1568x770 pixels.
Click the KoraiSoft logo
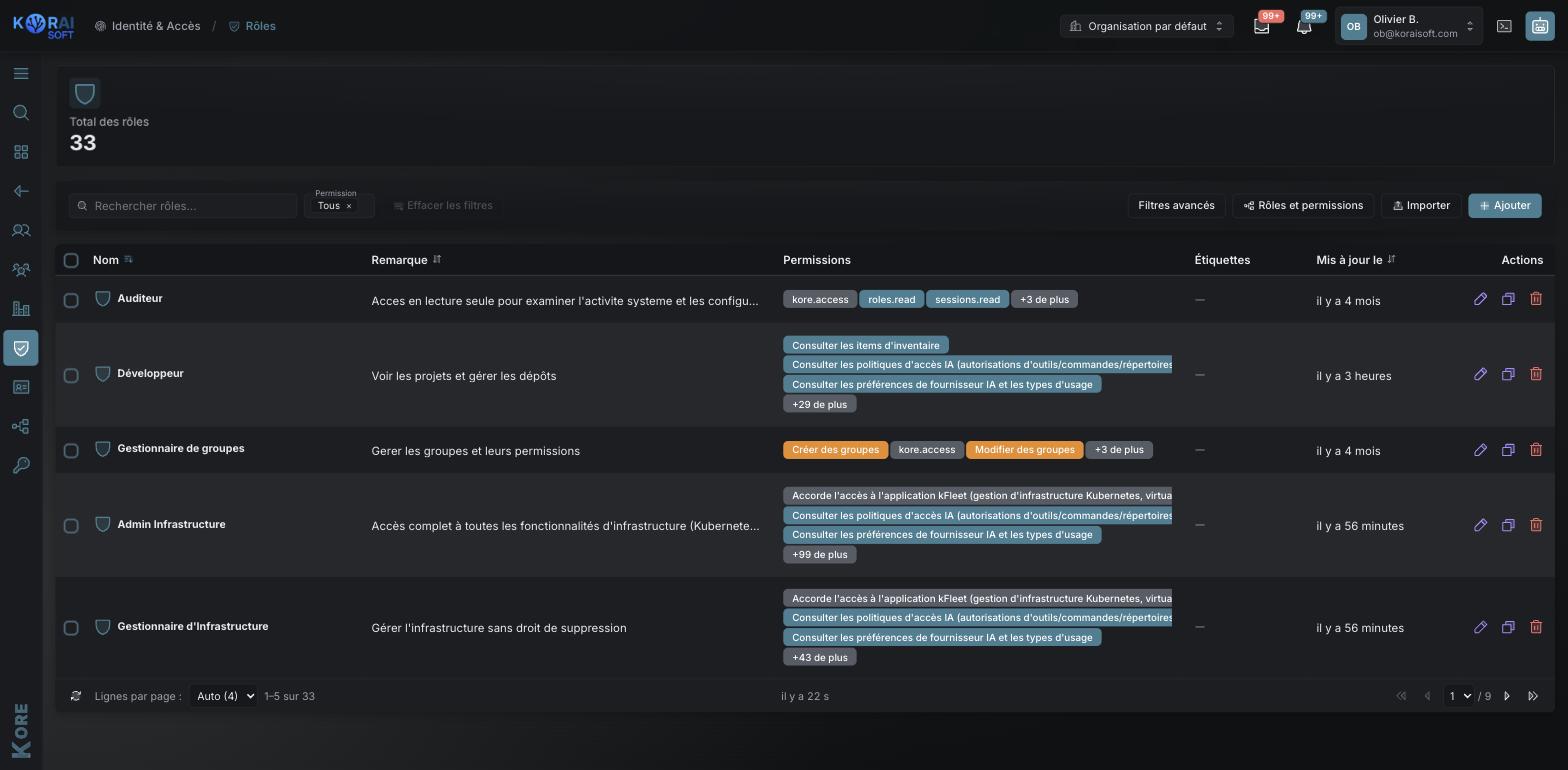coord(43,26)
